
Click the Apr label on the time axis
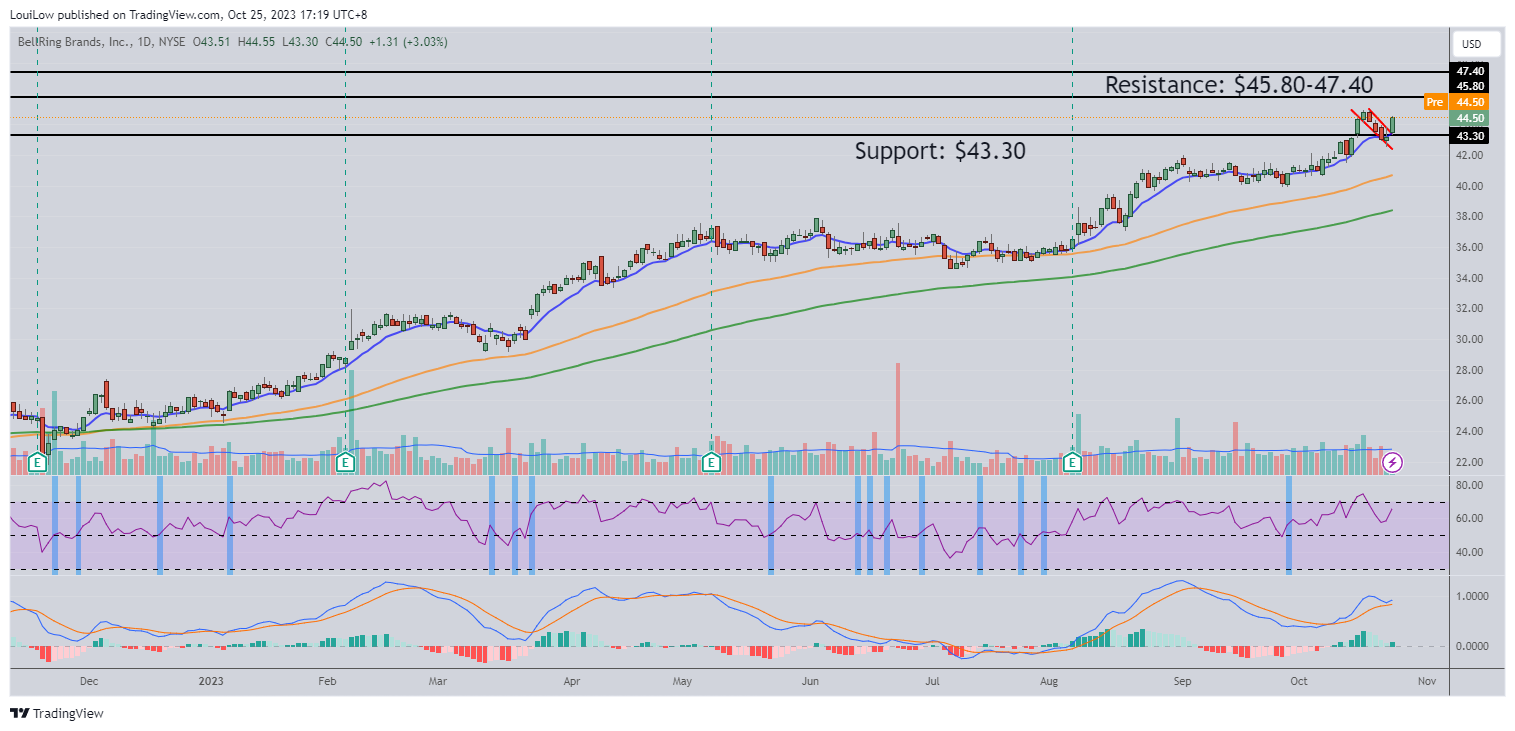(571, 681)
